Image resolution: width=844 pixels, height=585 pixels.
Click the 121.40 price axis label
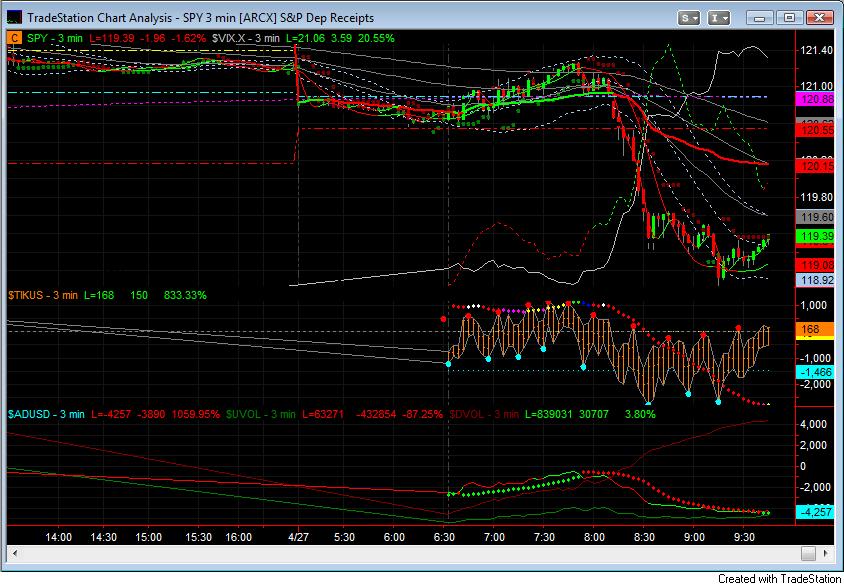click(817, 50)
